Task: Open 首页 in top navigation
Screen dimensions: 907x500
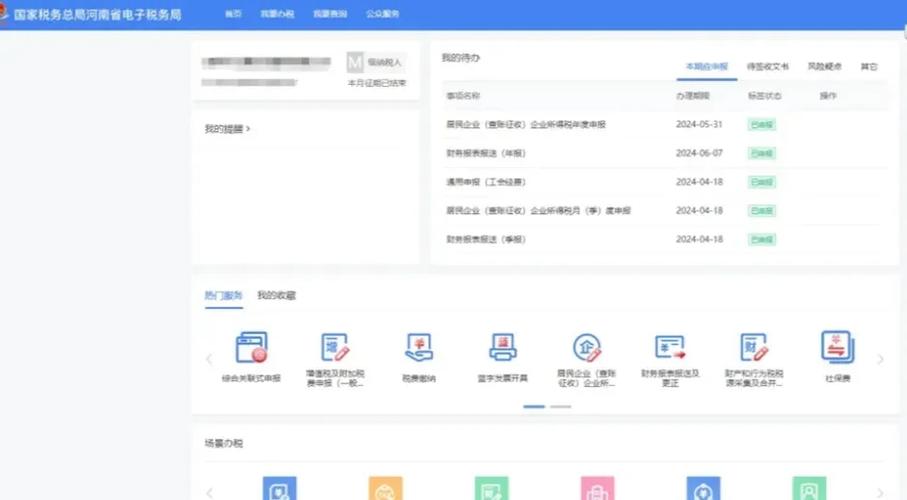Action: tap(233, 13)
